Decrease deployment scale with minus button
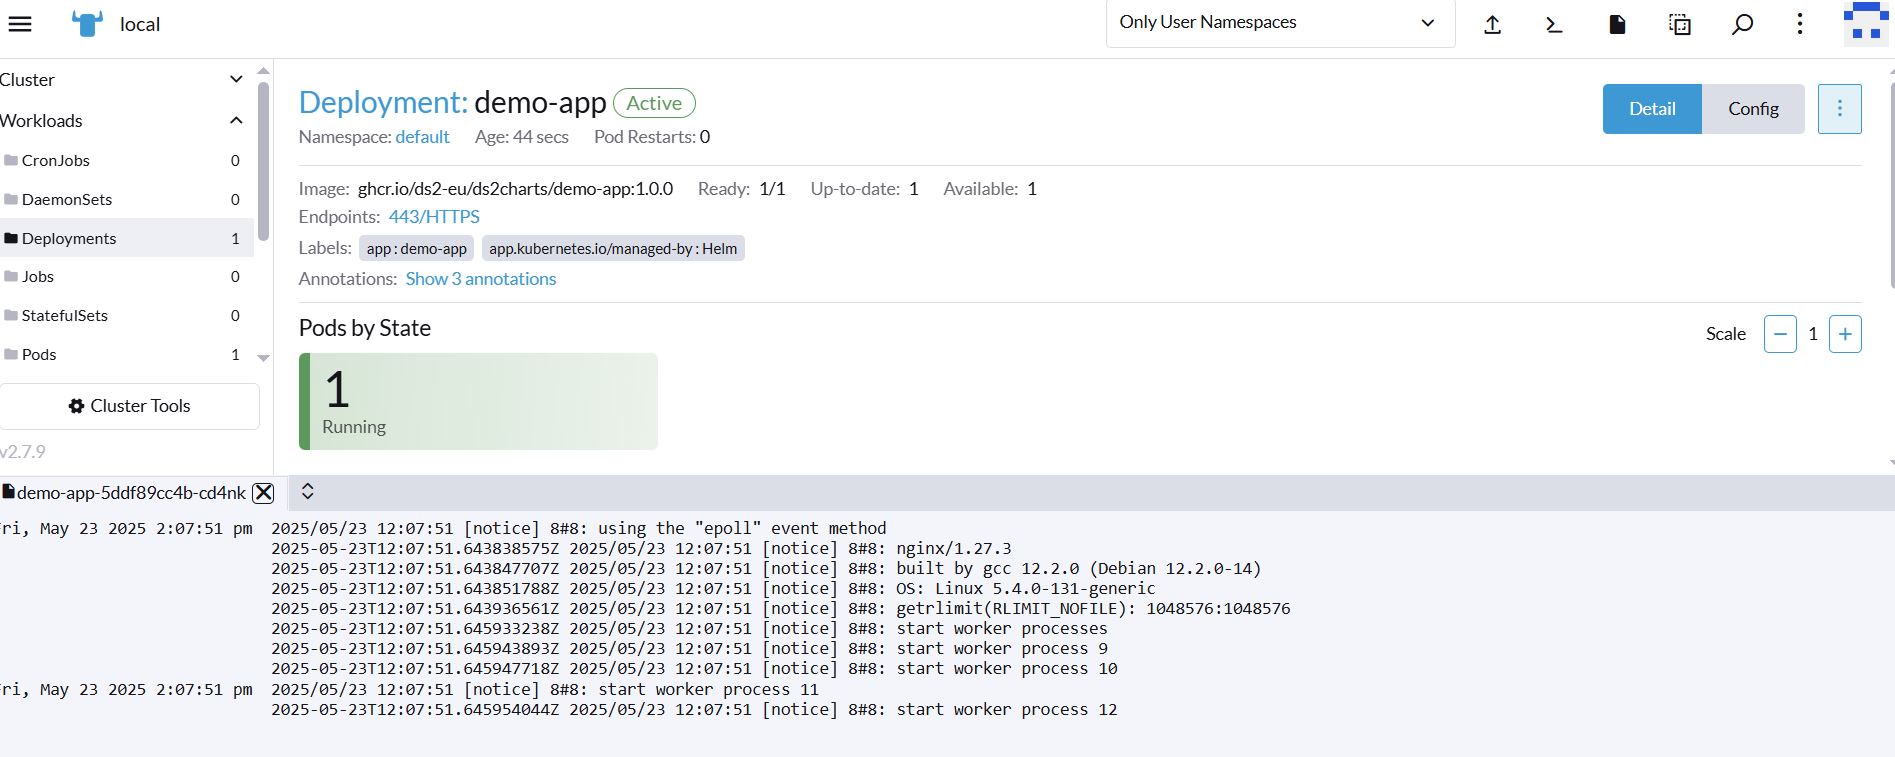Image resolution: width=1895 pixels, height=757 pixels. pos(1780,334)
